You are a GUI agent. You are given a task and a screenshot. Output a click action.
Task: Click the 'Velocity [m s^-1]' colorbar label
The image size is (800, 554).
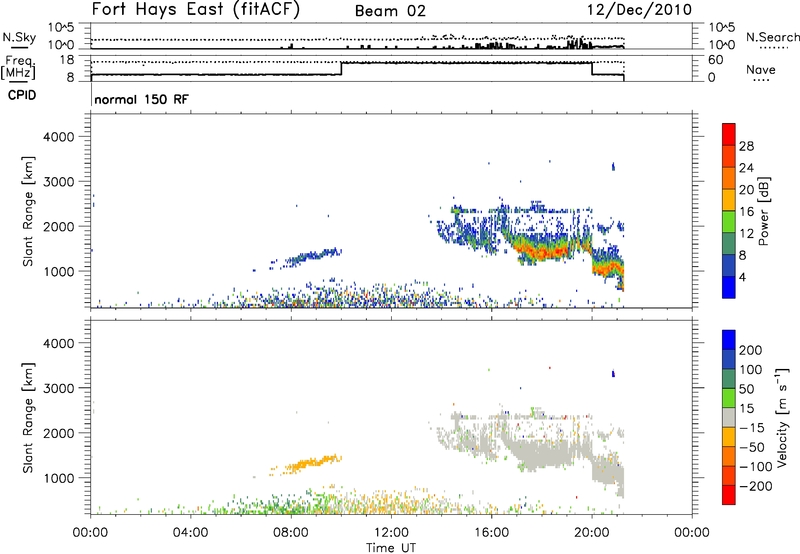[783, 417]
